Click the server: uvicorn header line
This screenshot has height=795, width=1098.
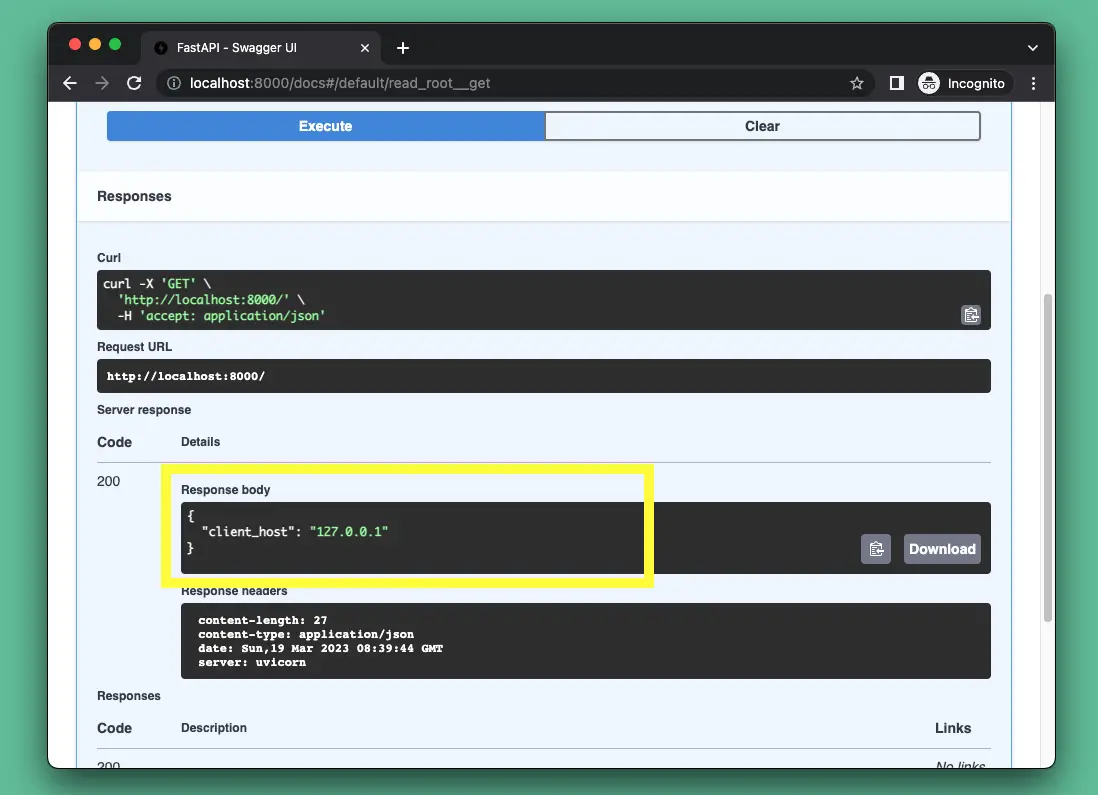pos(252,662)
